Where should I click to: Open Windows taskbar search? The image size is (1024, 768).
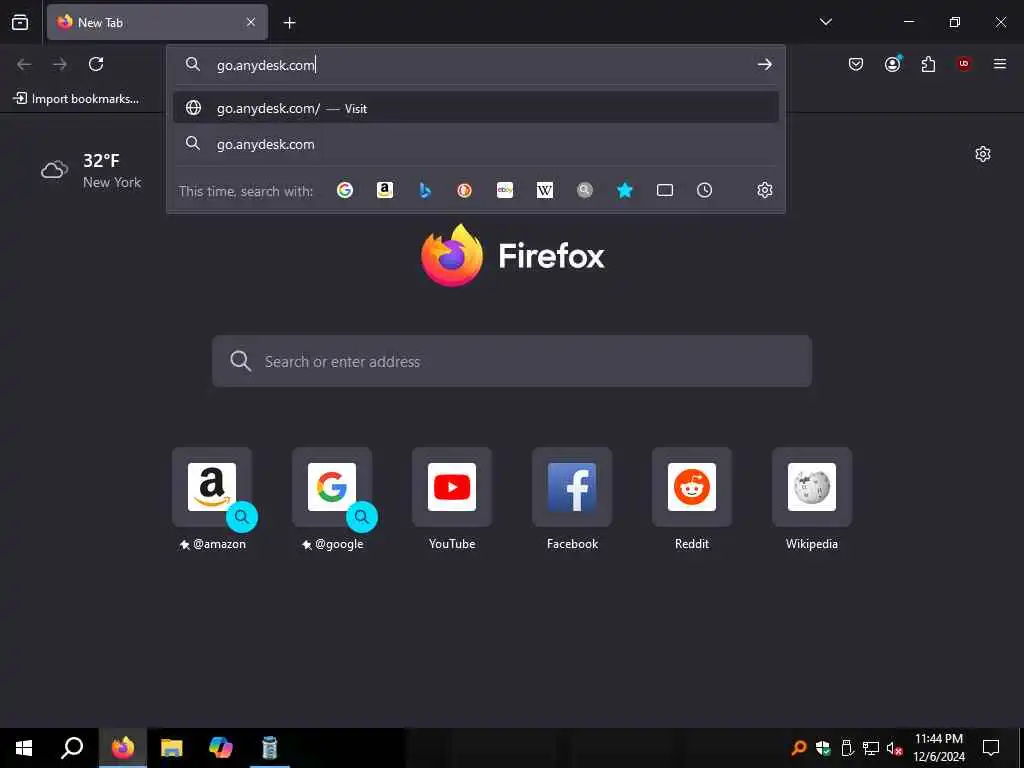tap(72, 748)
